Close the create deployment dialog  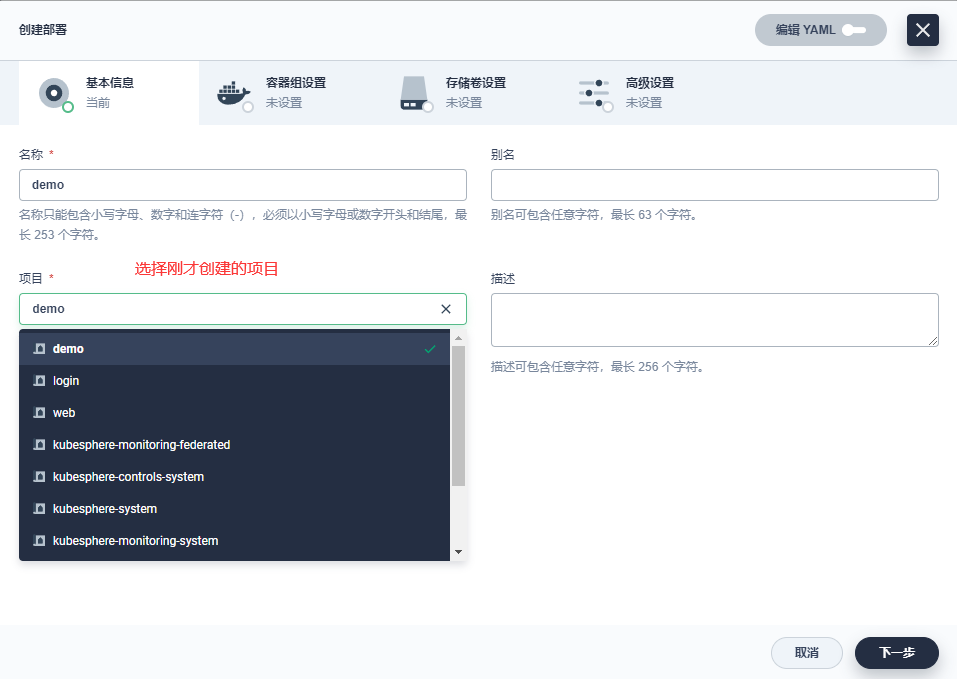point(922,30)
